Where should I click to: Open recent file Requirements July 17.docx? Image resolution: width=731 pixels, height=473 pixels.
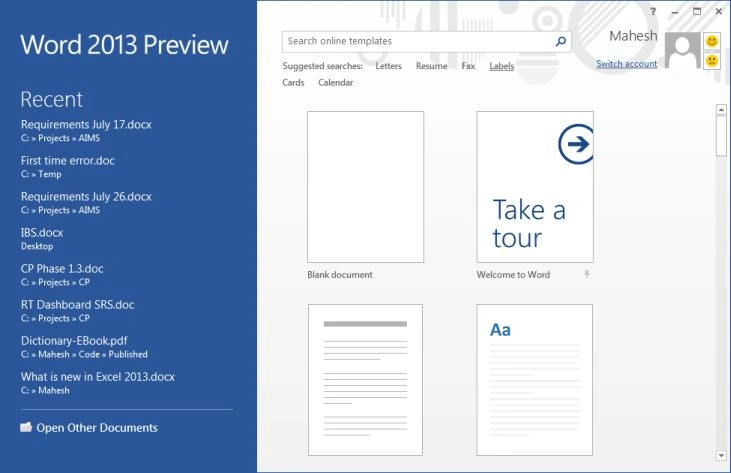pyautogui.click(x=86, y=130)
